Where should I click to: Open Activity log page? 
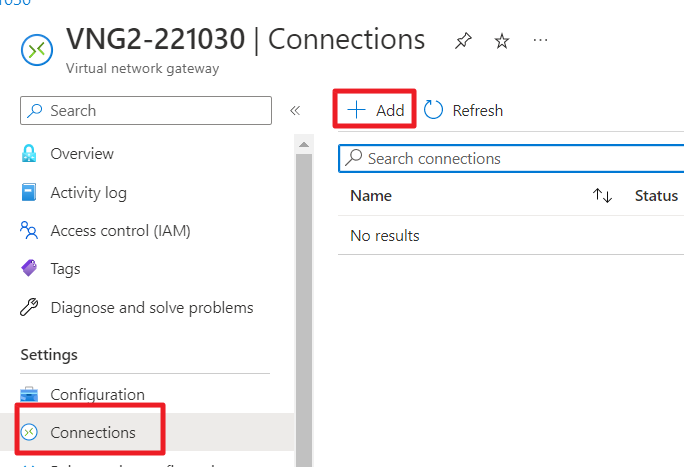tap(89, 192)
